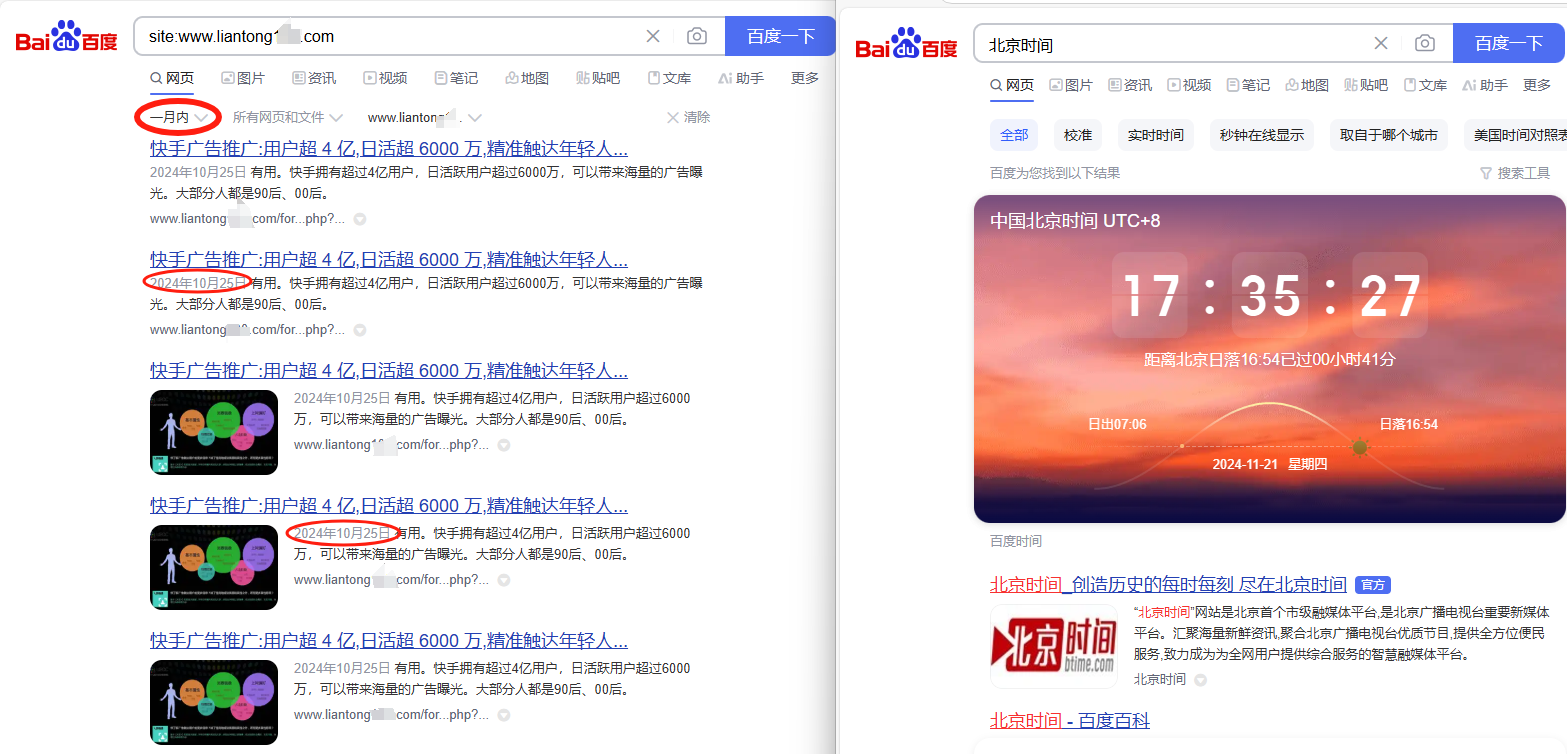Viewport: 1567px width, 754px height.
Task: Open 北京时间 - 百度百科 link
Action: [1070, 720]
